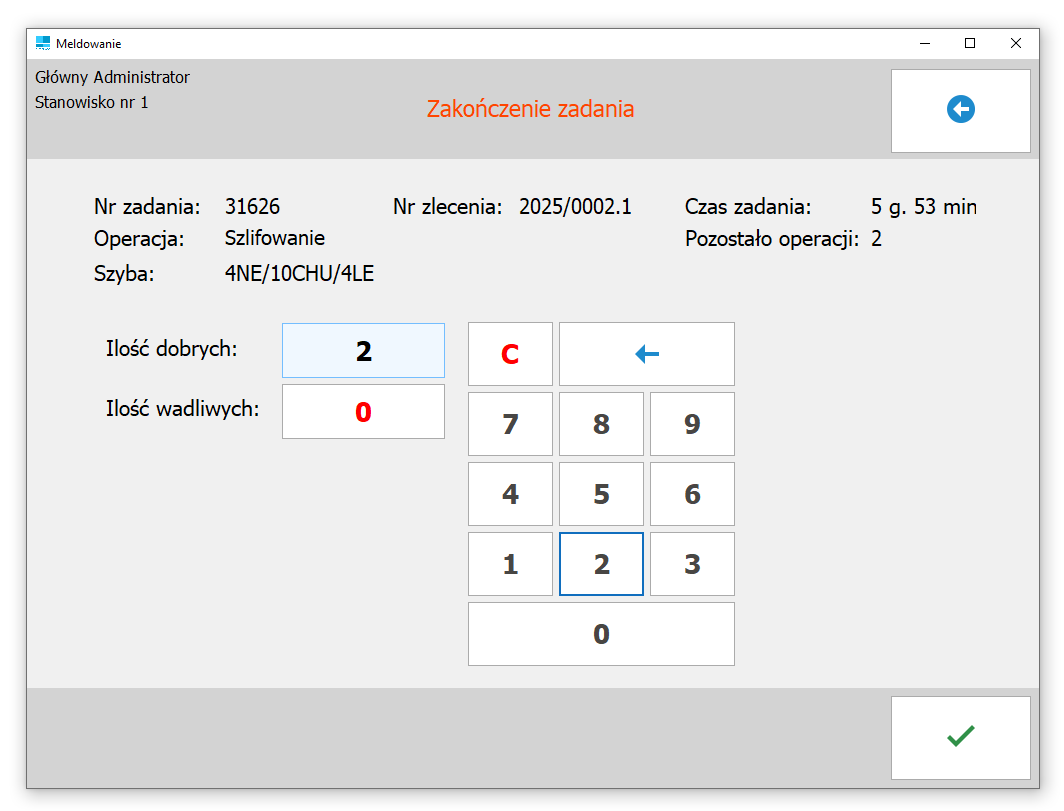This screenshot has height=811, width=1064.
Task: Tap the highlighted 2 key
Action: (601, 564)
